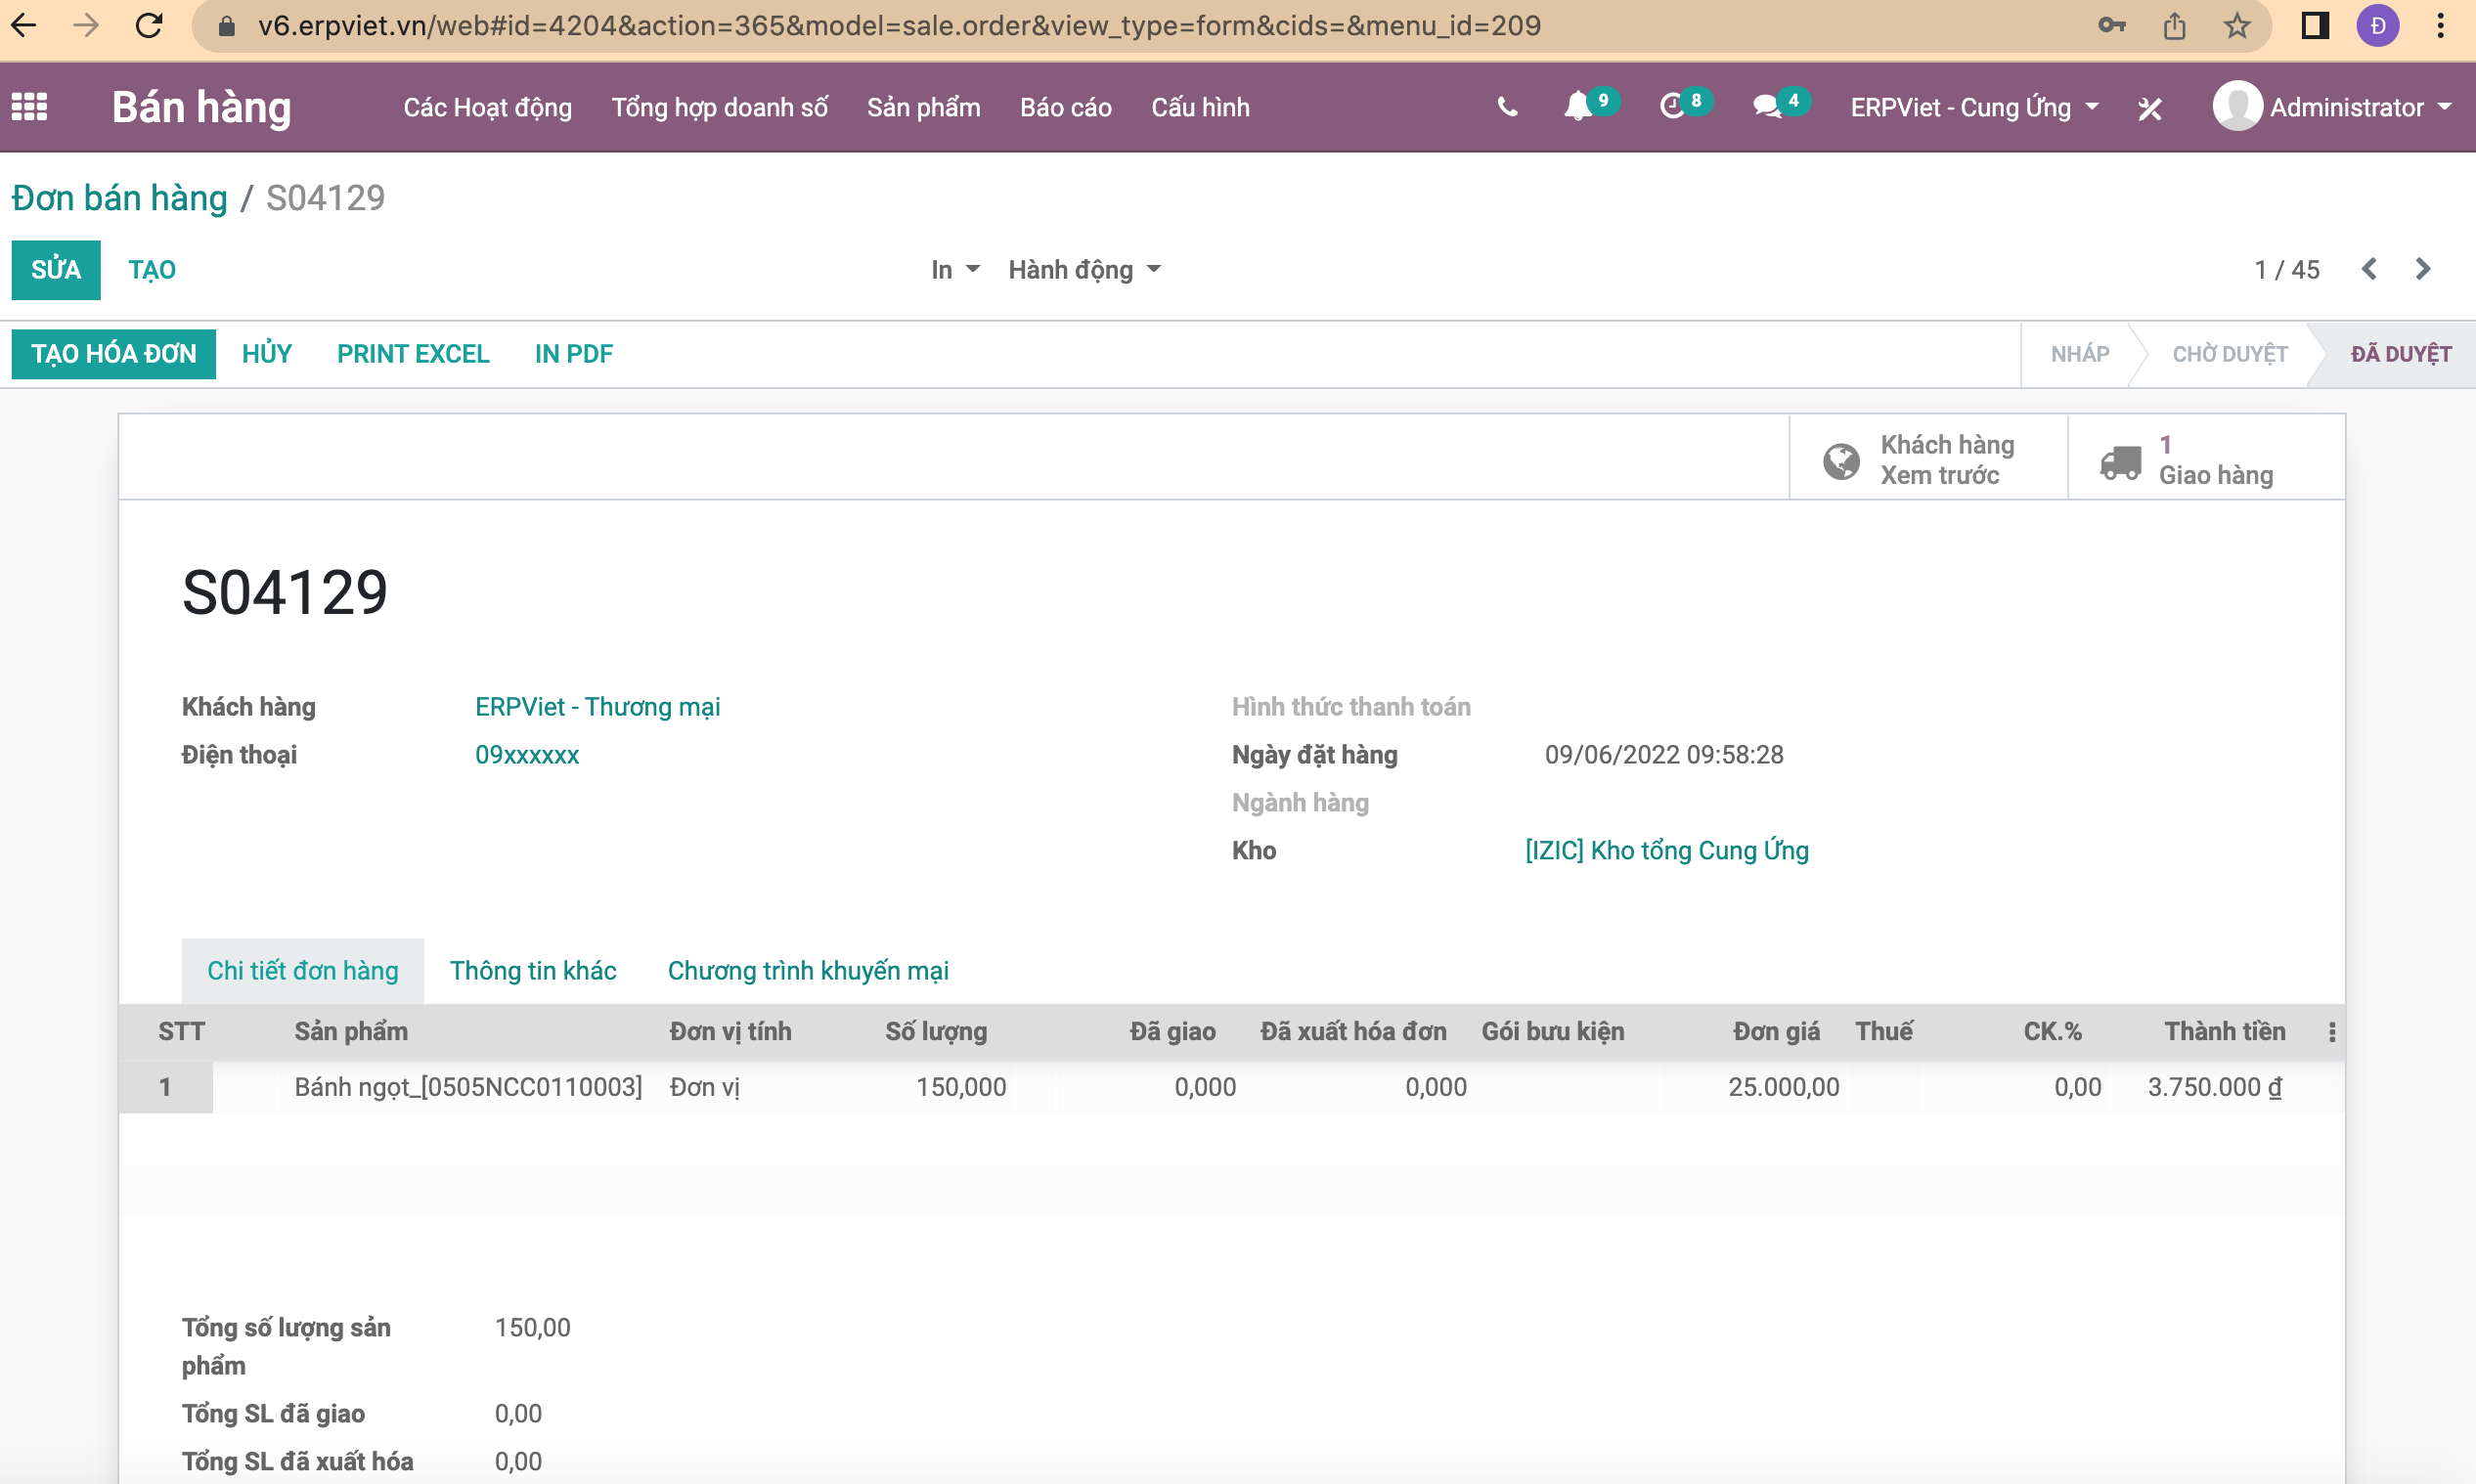The width and height of the screenshot is (2476, 1484).
Task: Sort by Sản phẩm column header
Action: pos(351,1032)
